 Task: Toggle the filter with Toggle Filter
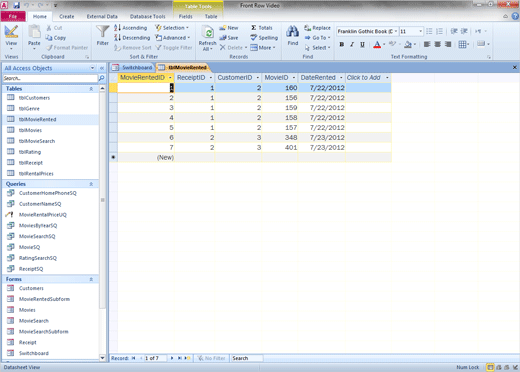point(174,48)
